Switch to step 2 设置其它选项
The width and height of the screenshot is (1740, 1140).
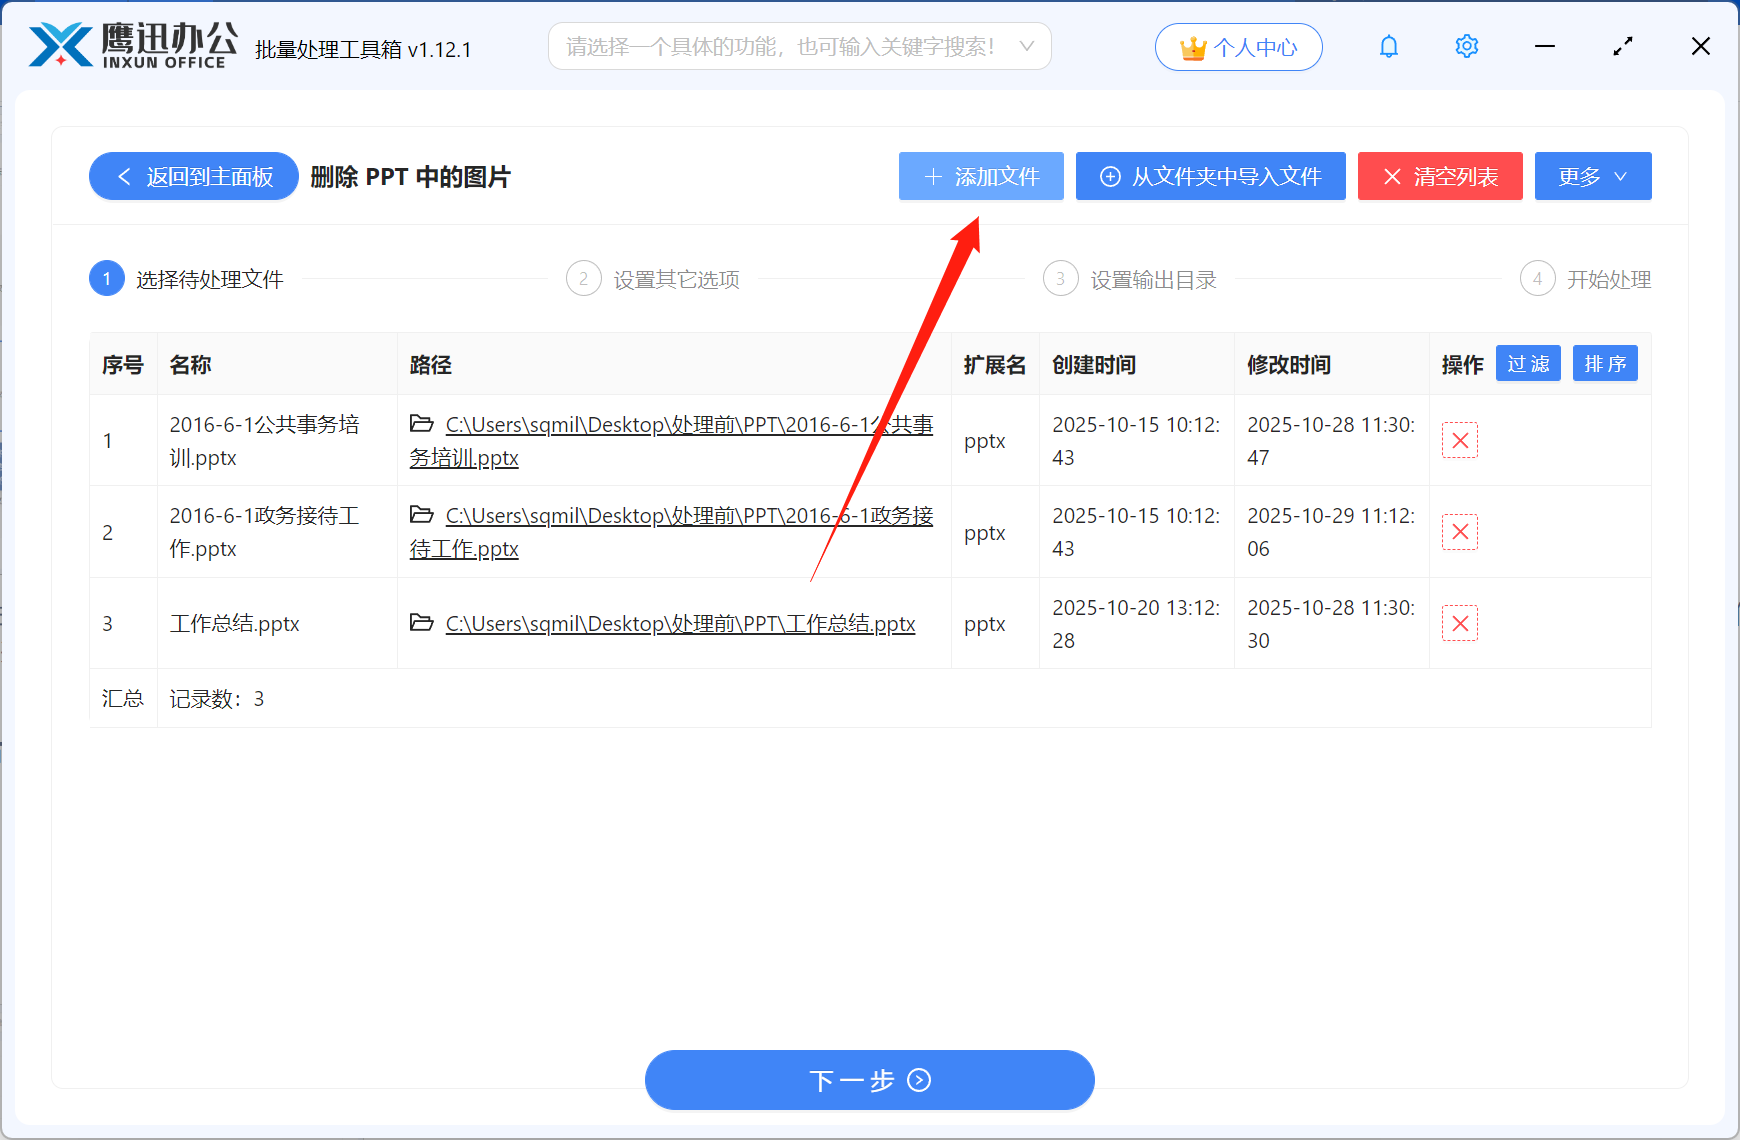(x=583, y=278)
